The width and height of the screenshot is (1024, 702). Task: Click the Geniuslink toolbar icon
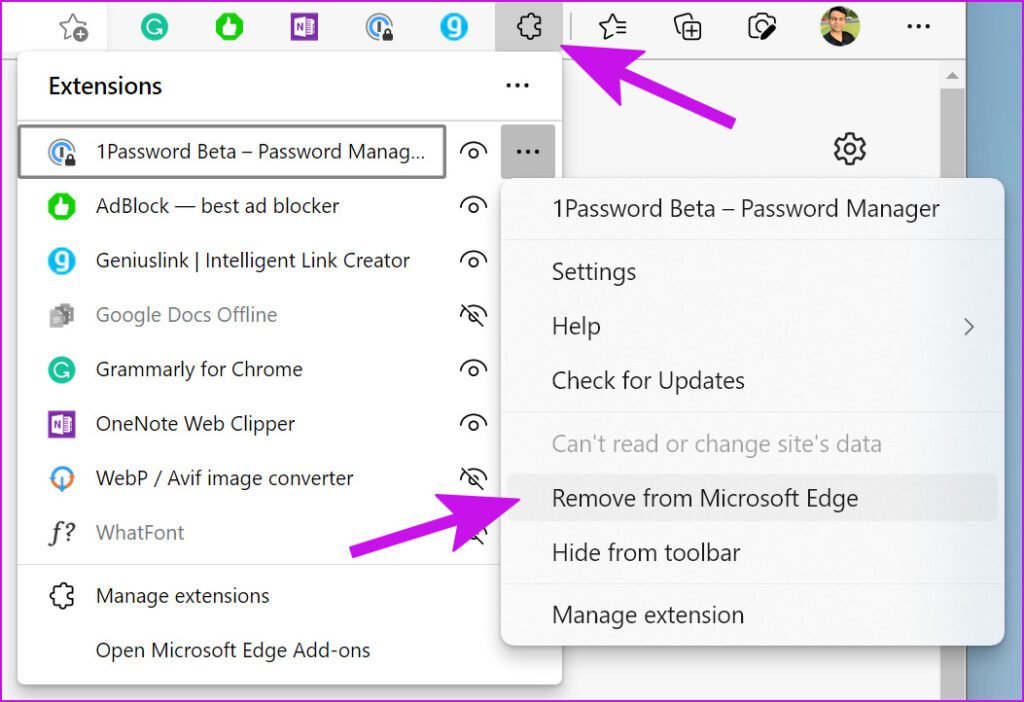[x=453, y=26]
